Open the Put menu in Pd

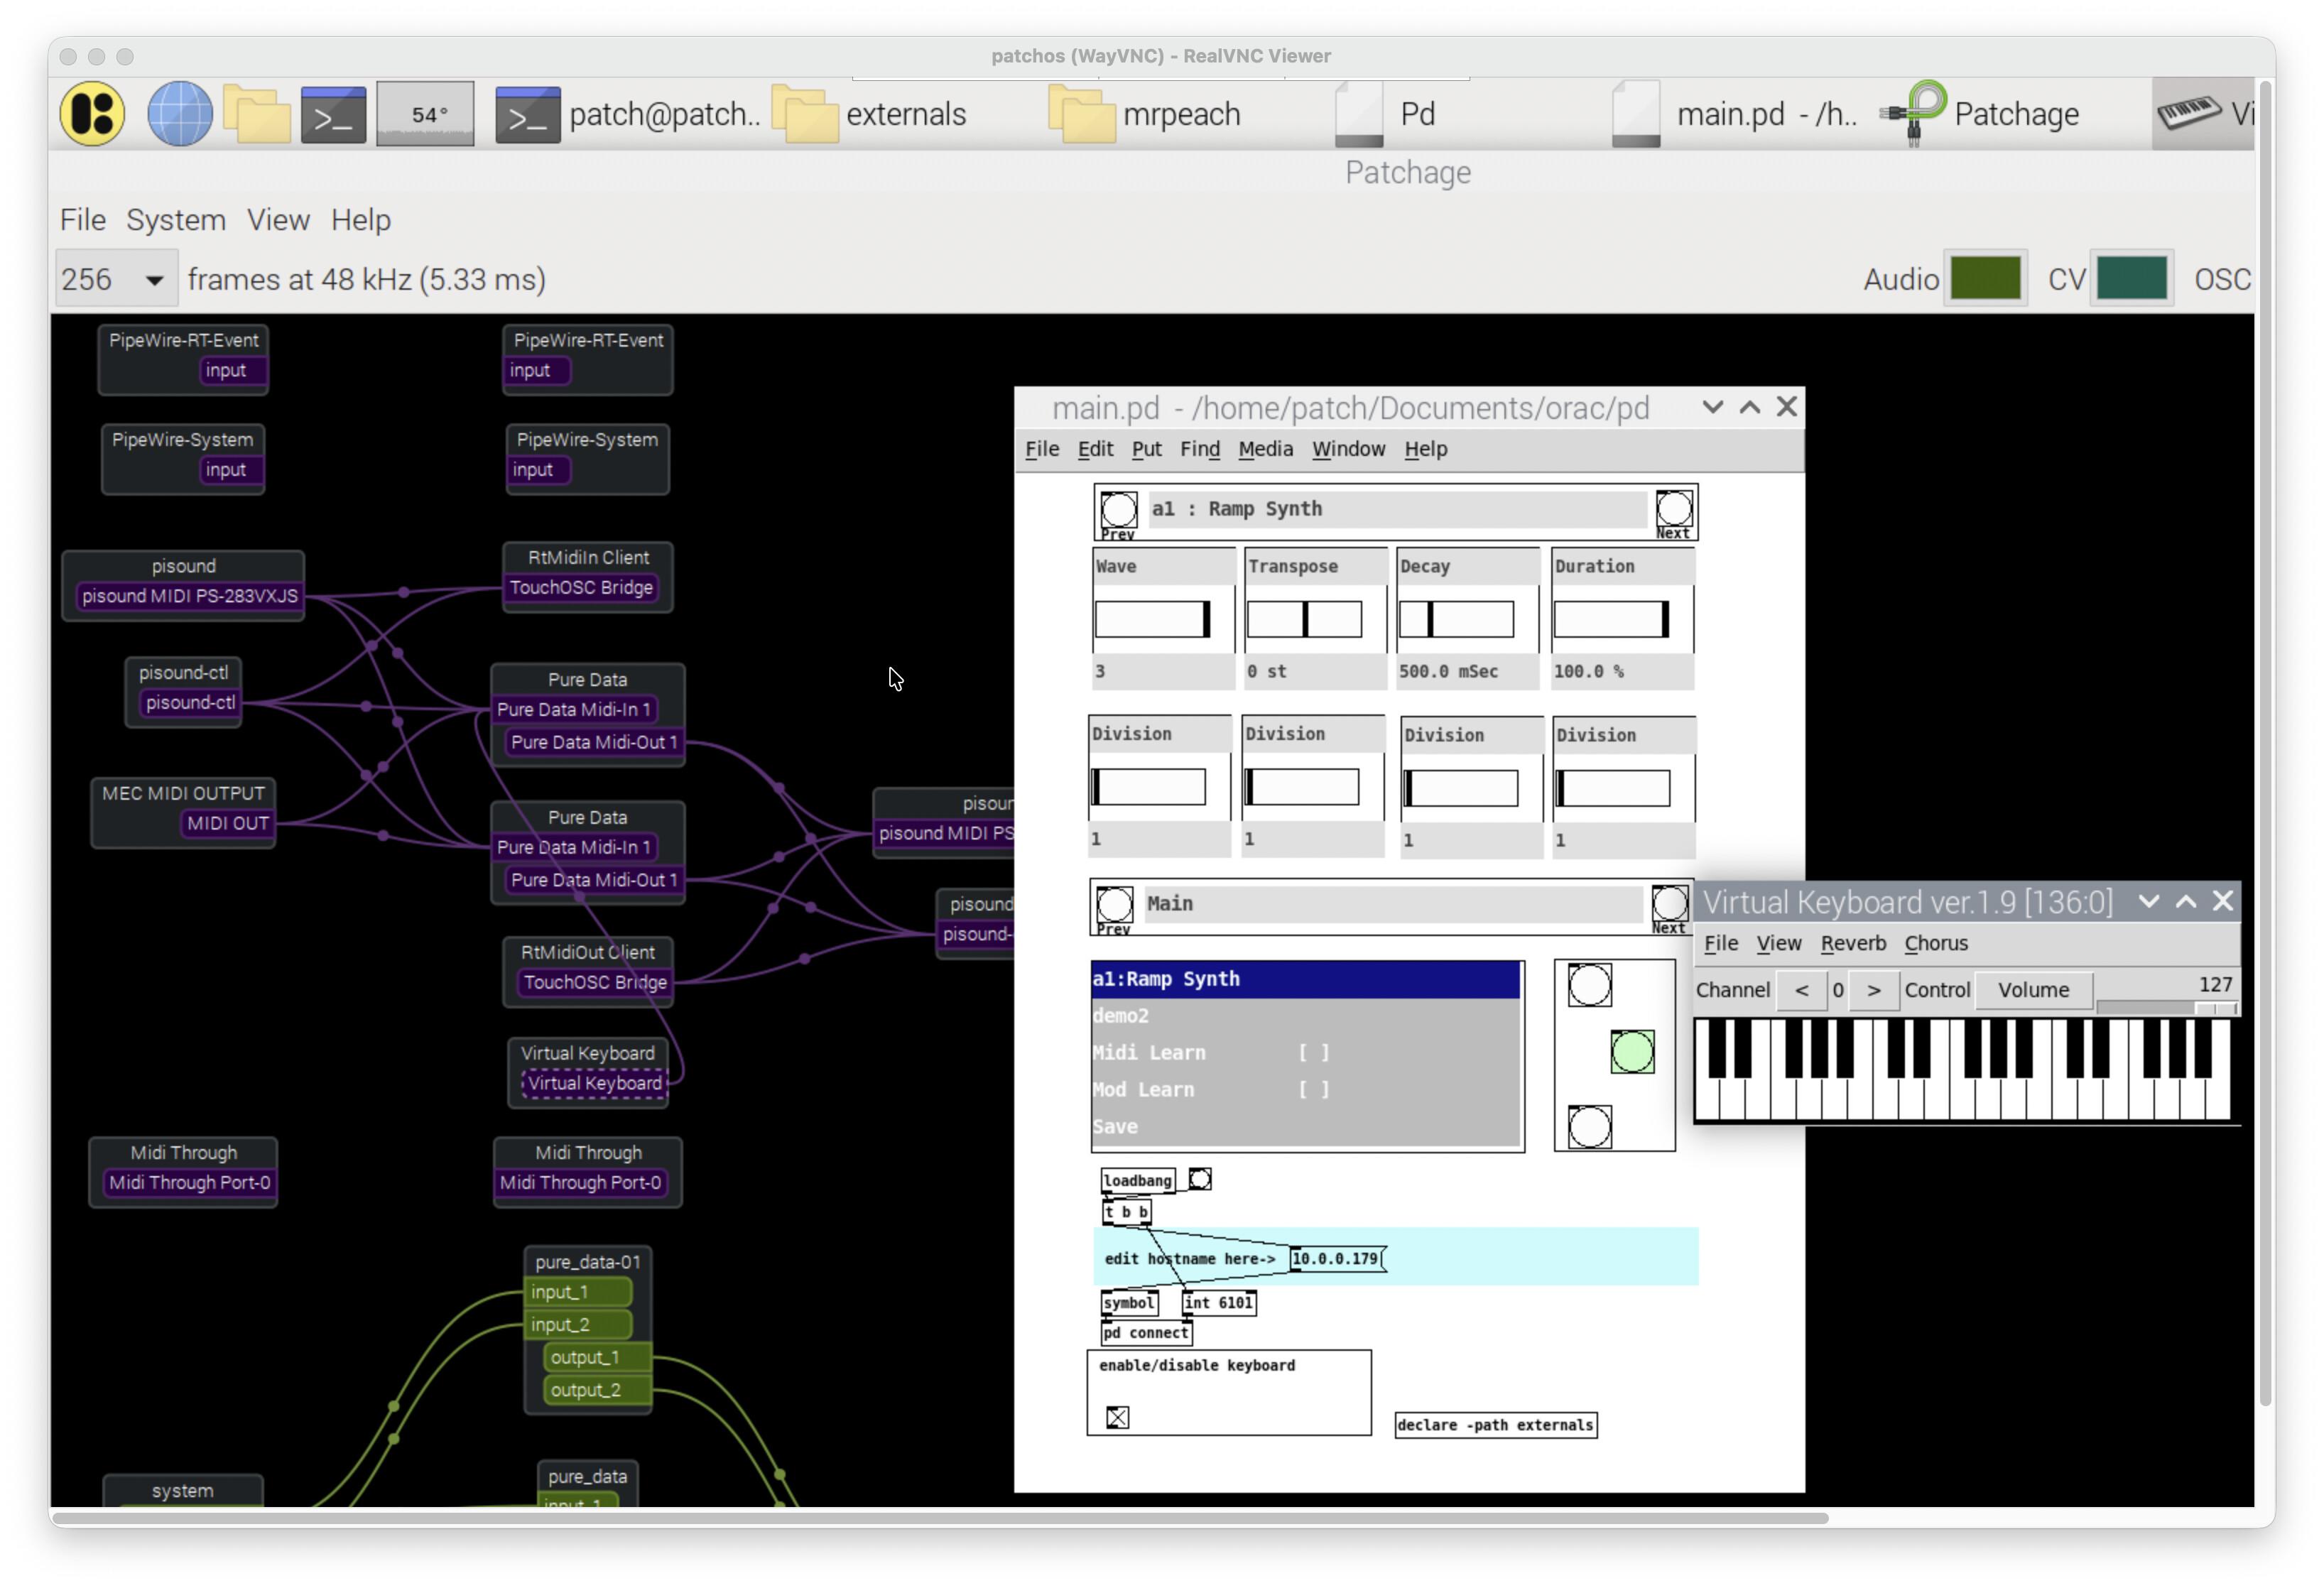[1146, 449]
